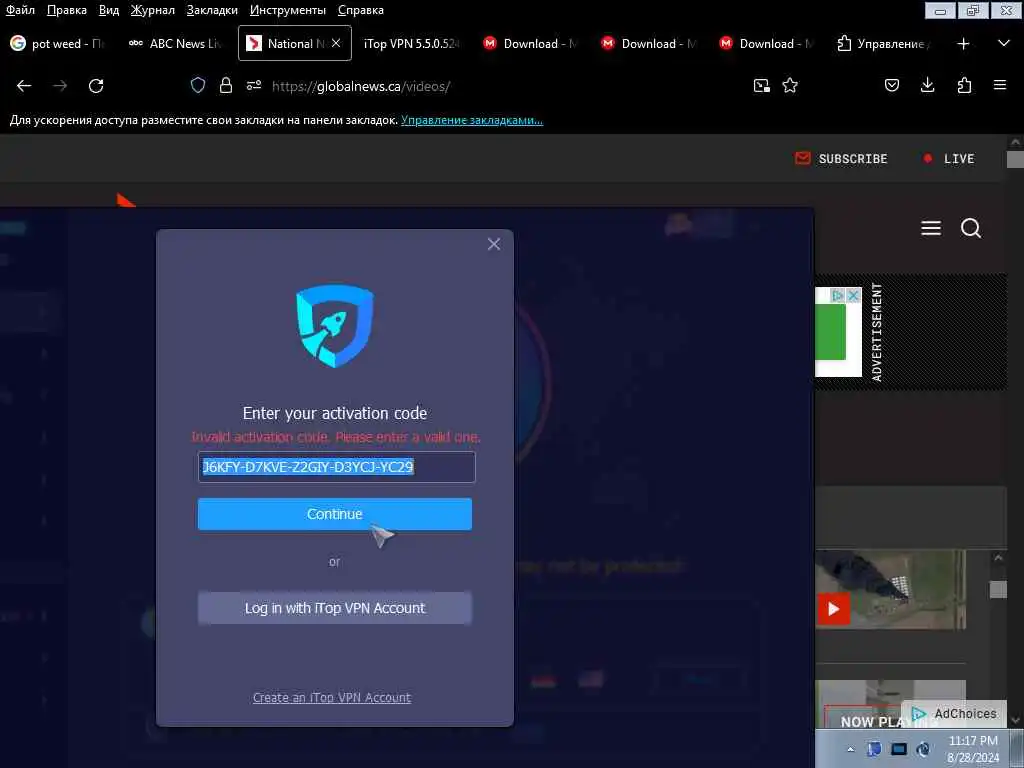Open the Firefox downloads panel
Viewport: 1024px width, 768px height.
(x=927, y=86)
